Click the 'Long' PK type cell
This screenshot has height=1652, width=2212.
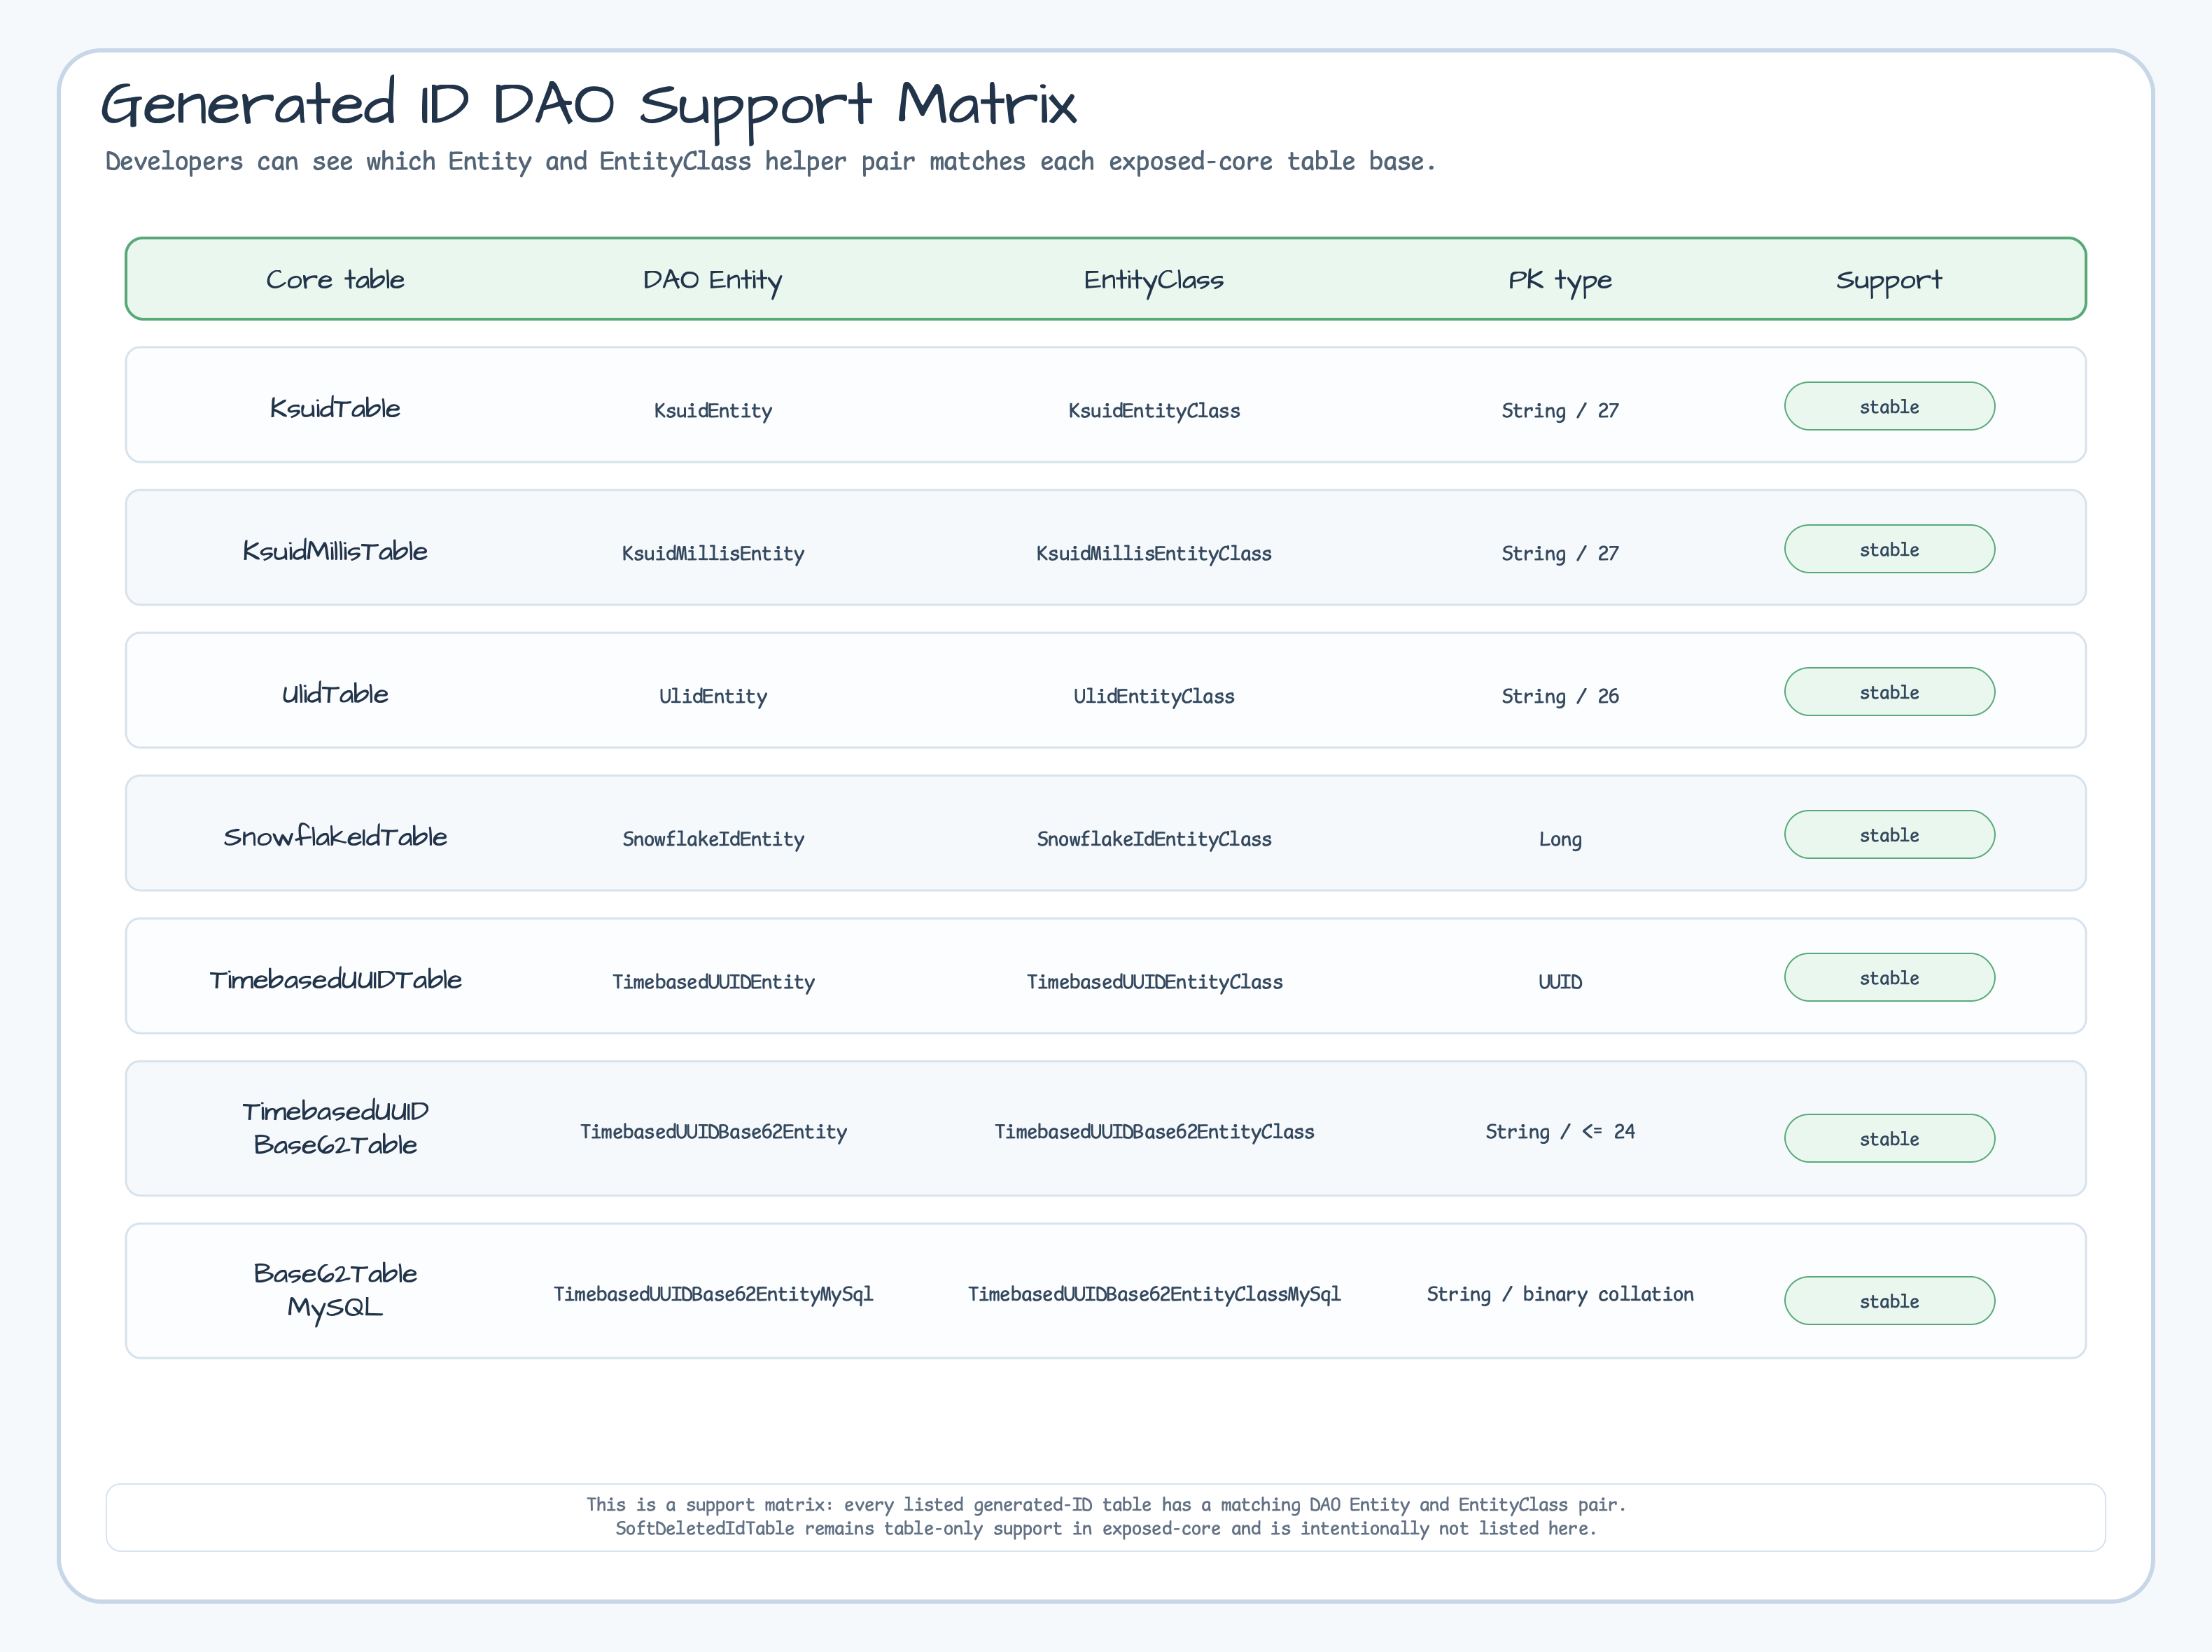point(1559,839)
